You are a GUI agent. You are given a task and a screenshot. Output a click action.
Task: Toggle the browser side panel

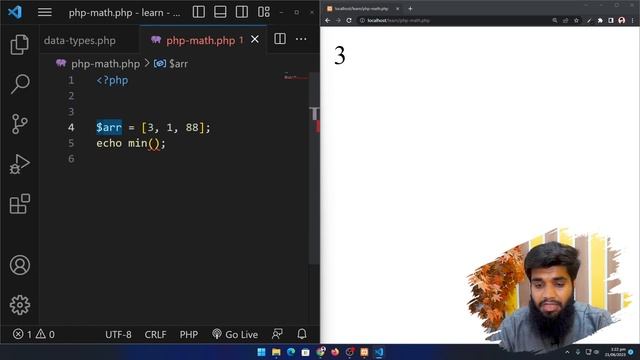coord(611,20)
